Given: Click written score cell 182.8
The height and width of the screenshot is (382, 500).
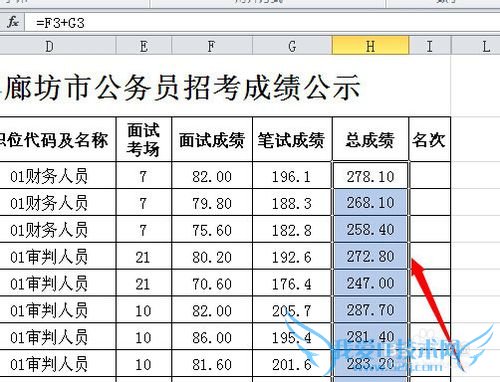Looking at the screenshot, I should pyautogui.click(x=292, y=229).
